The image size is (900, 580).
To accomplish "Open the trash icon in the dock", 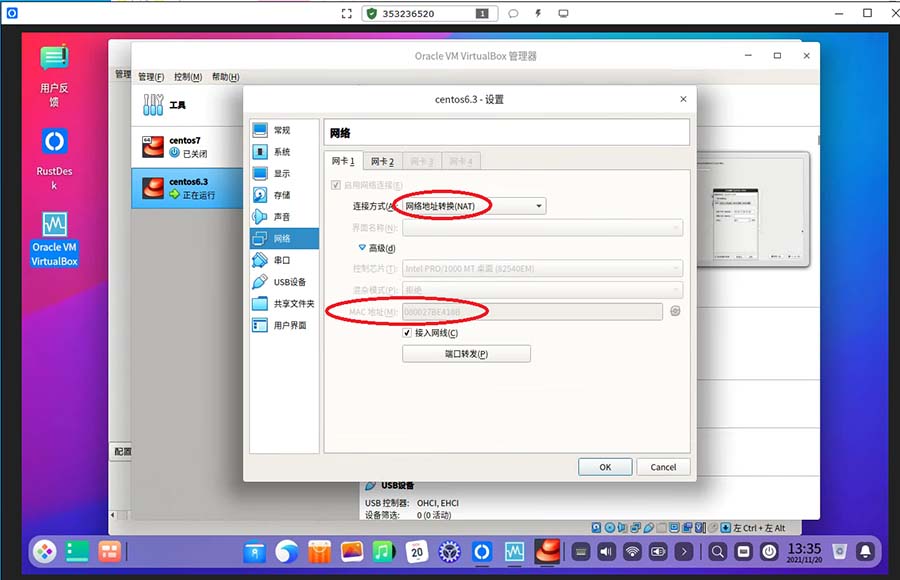I will tap(839, 552).
